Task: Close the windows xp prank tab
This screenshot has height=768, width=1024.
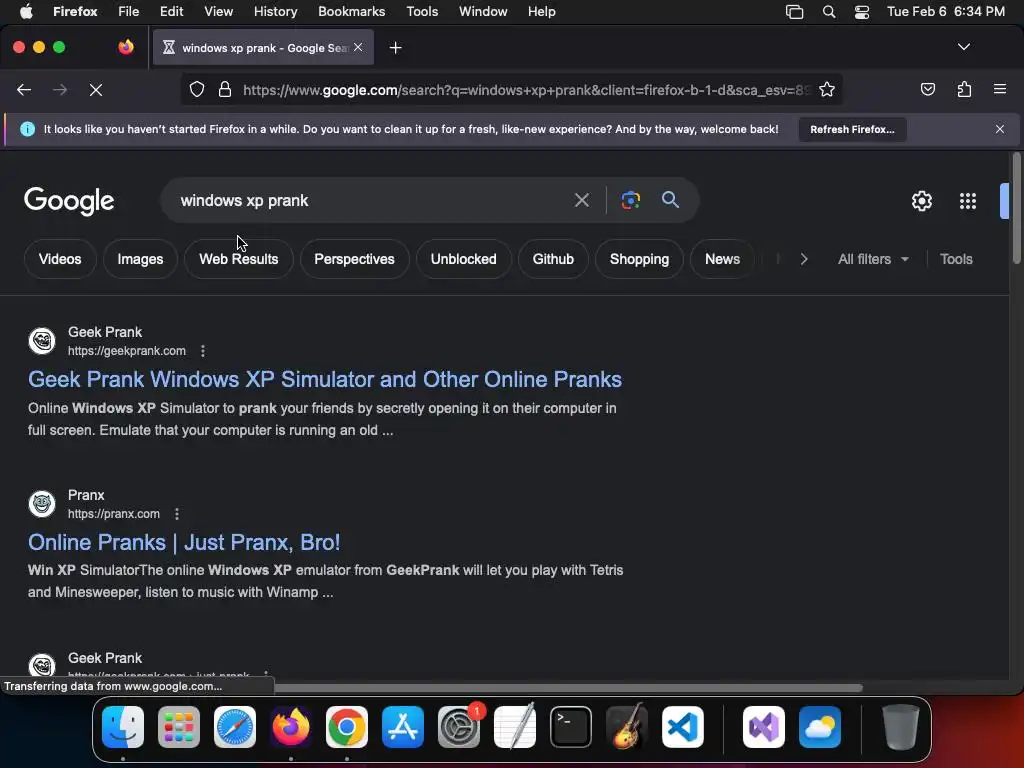Action: [x=358, y=47]
